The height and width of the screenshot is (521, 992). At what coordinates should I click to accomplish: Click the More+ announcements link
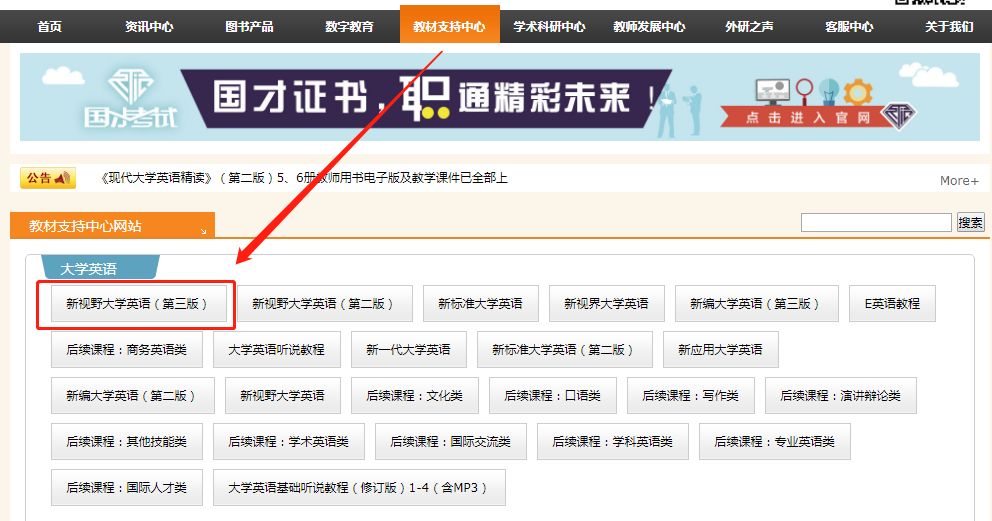958,181
